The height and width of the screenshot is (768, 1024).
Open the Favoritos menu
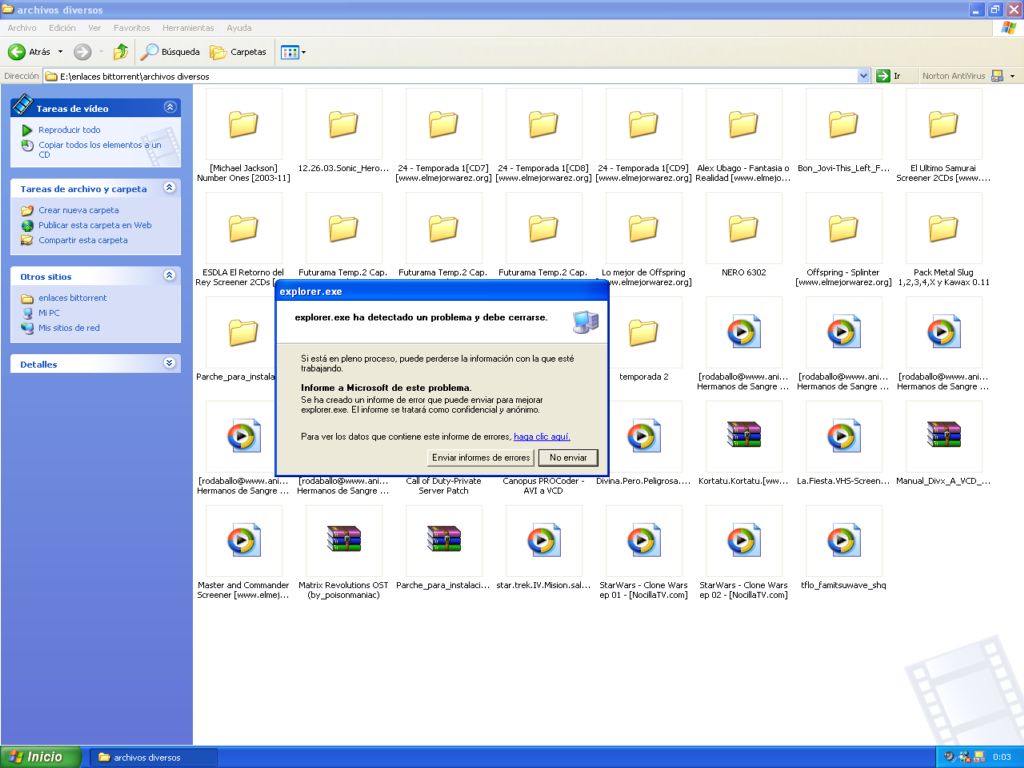click(131, 28)
